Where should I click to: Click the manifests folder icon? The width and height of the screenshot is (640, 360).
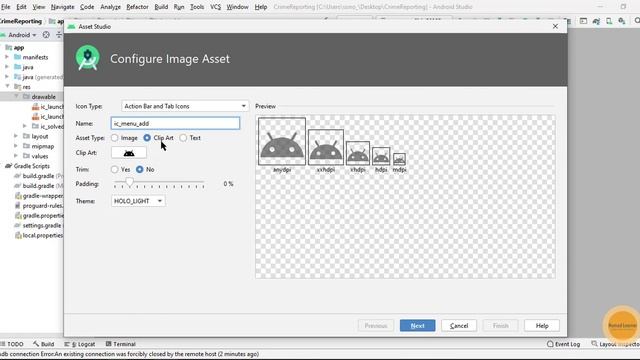point(18,57)
